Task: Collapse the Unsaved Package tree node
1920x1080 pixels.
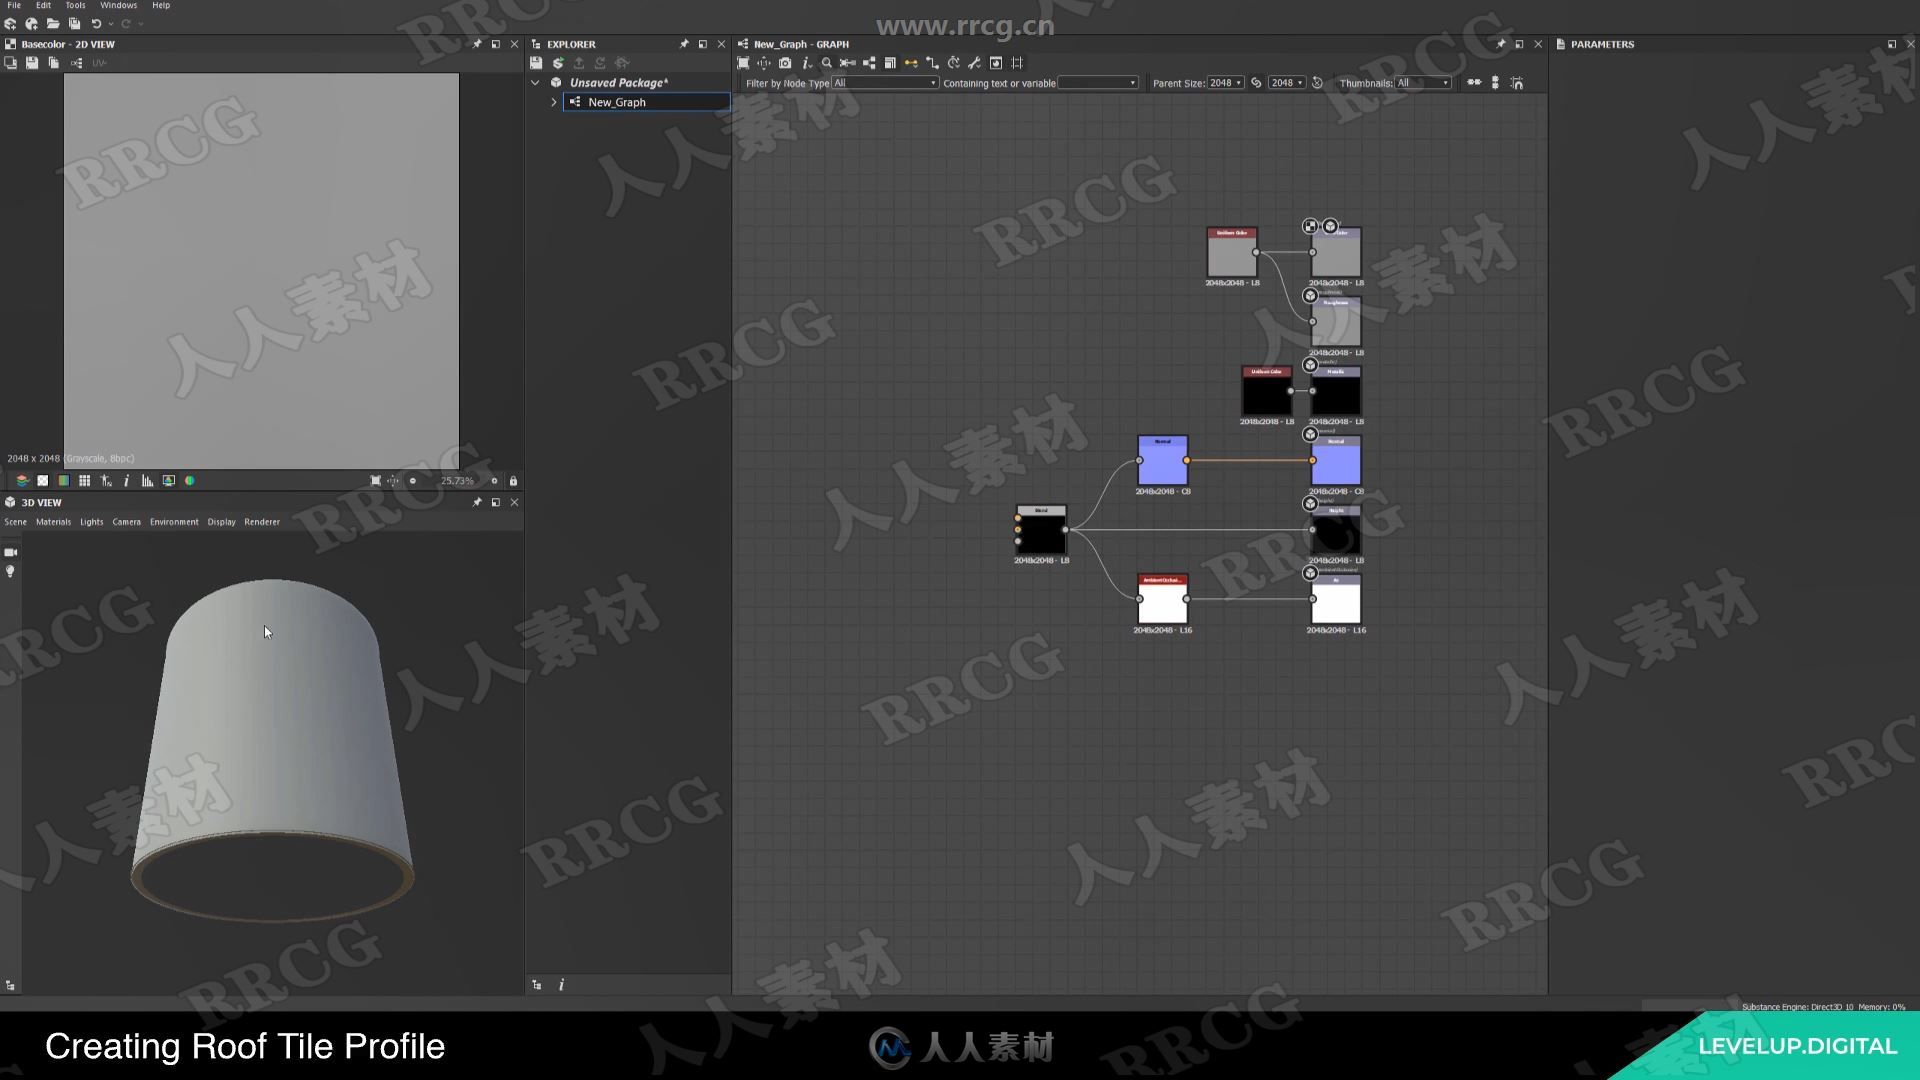Action: (x=535, y=83)
